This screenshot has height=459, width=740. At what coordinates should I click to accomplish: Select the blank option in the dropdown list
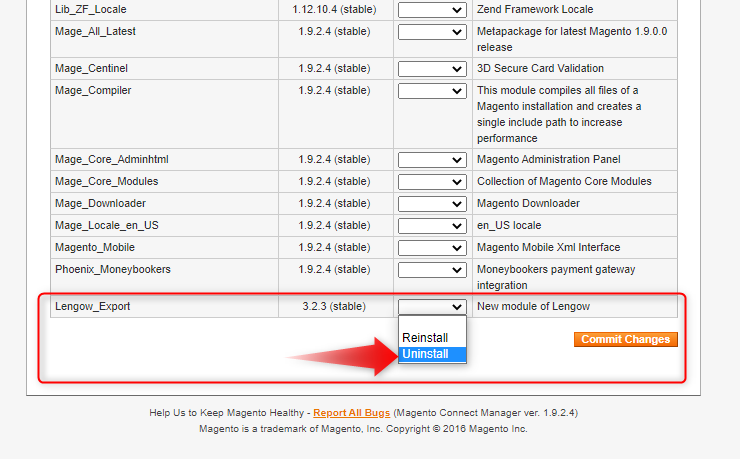432,323
